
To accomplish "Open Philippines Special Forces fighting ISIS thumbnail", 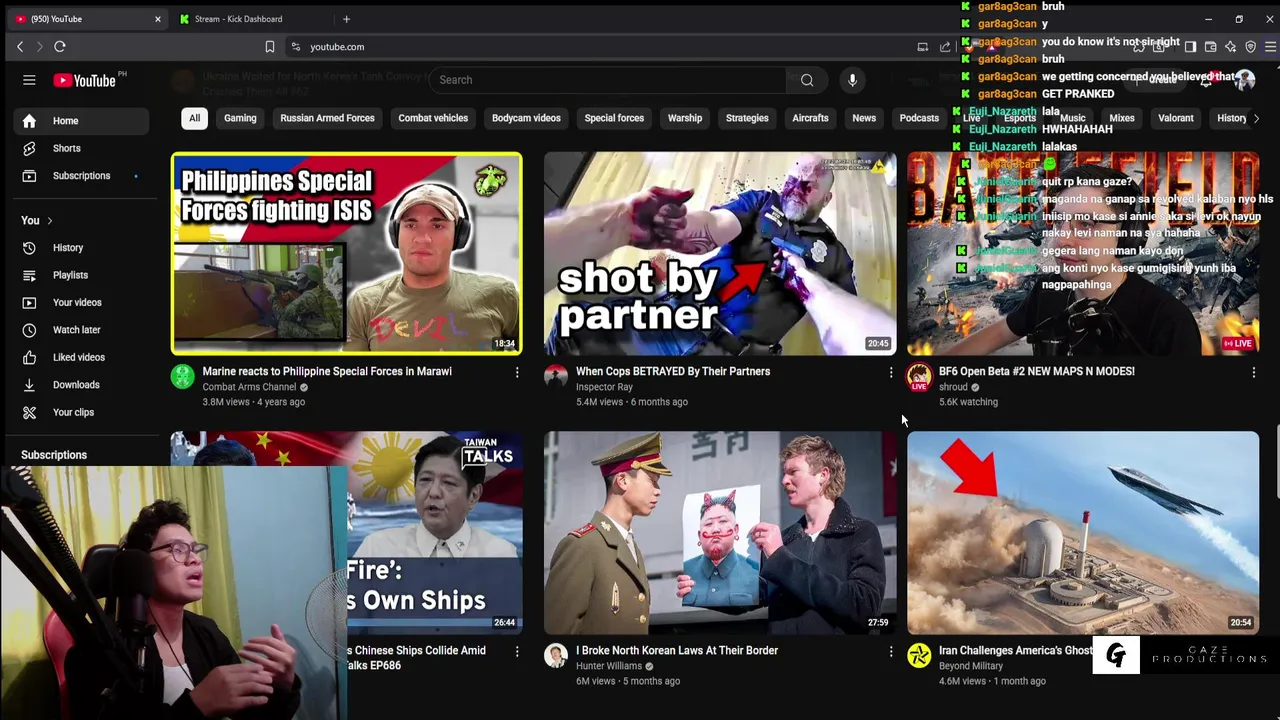I will 346,254.
